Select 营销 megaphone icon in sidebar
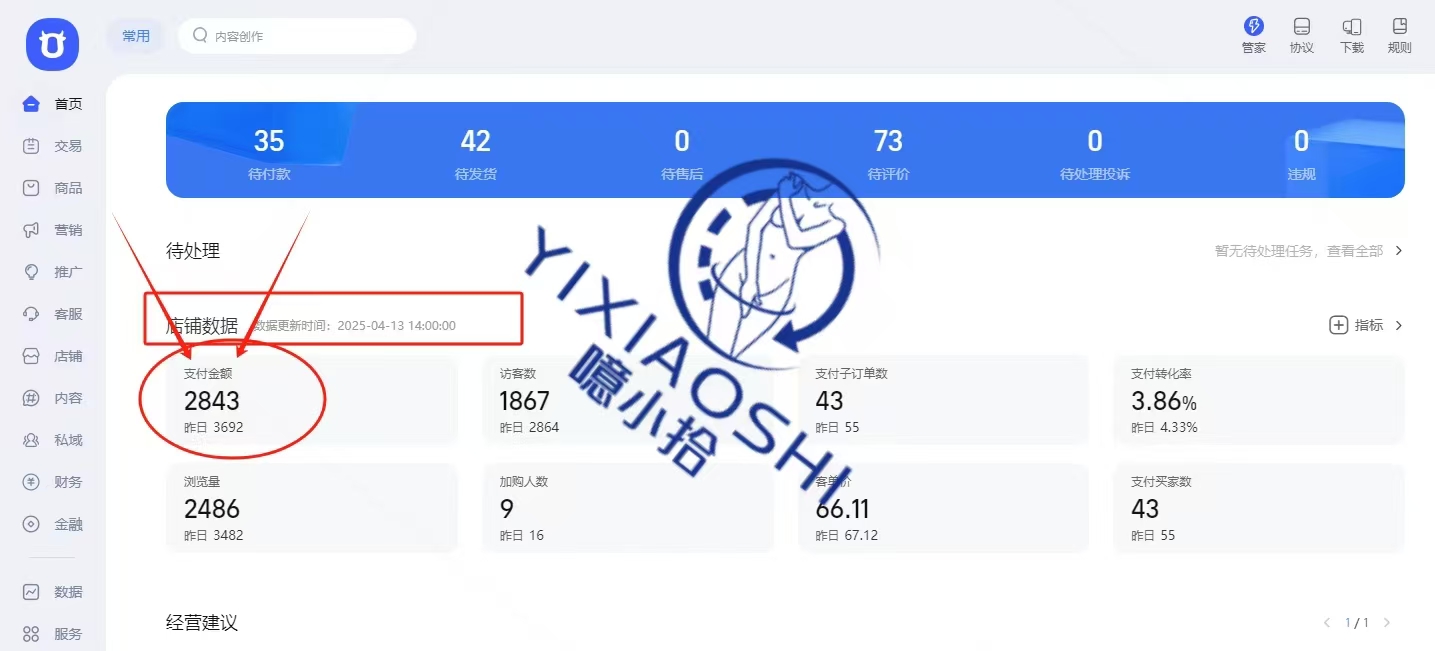Screen dimensions: 1435x651 coord(31,230)
